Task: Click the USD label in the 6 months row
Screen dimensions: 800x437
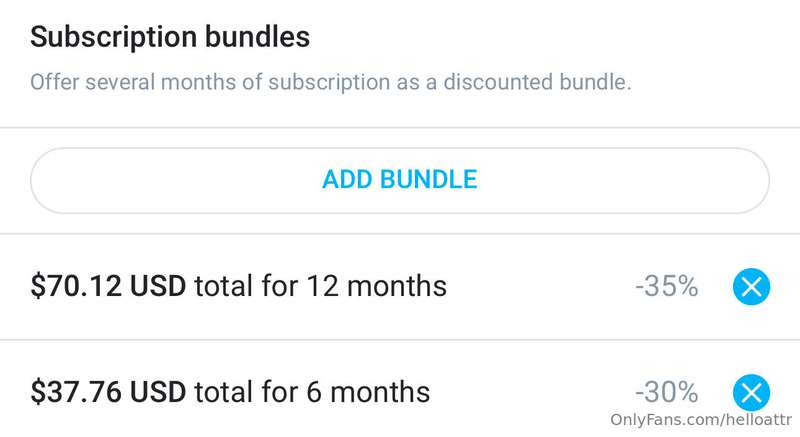Action: [160, 391]
